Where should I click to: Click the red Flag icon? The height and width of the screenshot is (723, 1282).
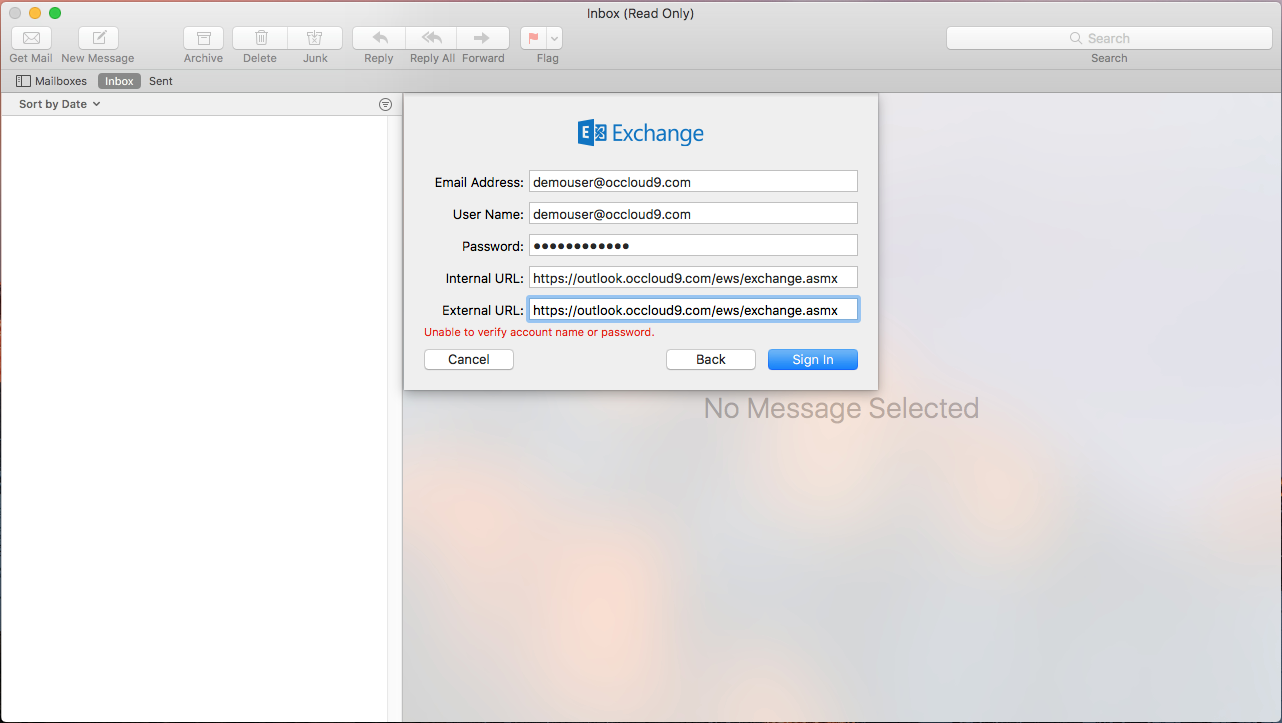pos(533,38)
